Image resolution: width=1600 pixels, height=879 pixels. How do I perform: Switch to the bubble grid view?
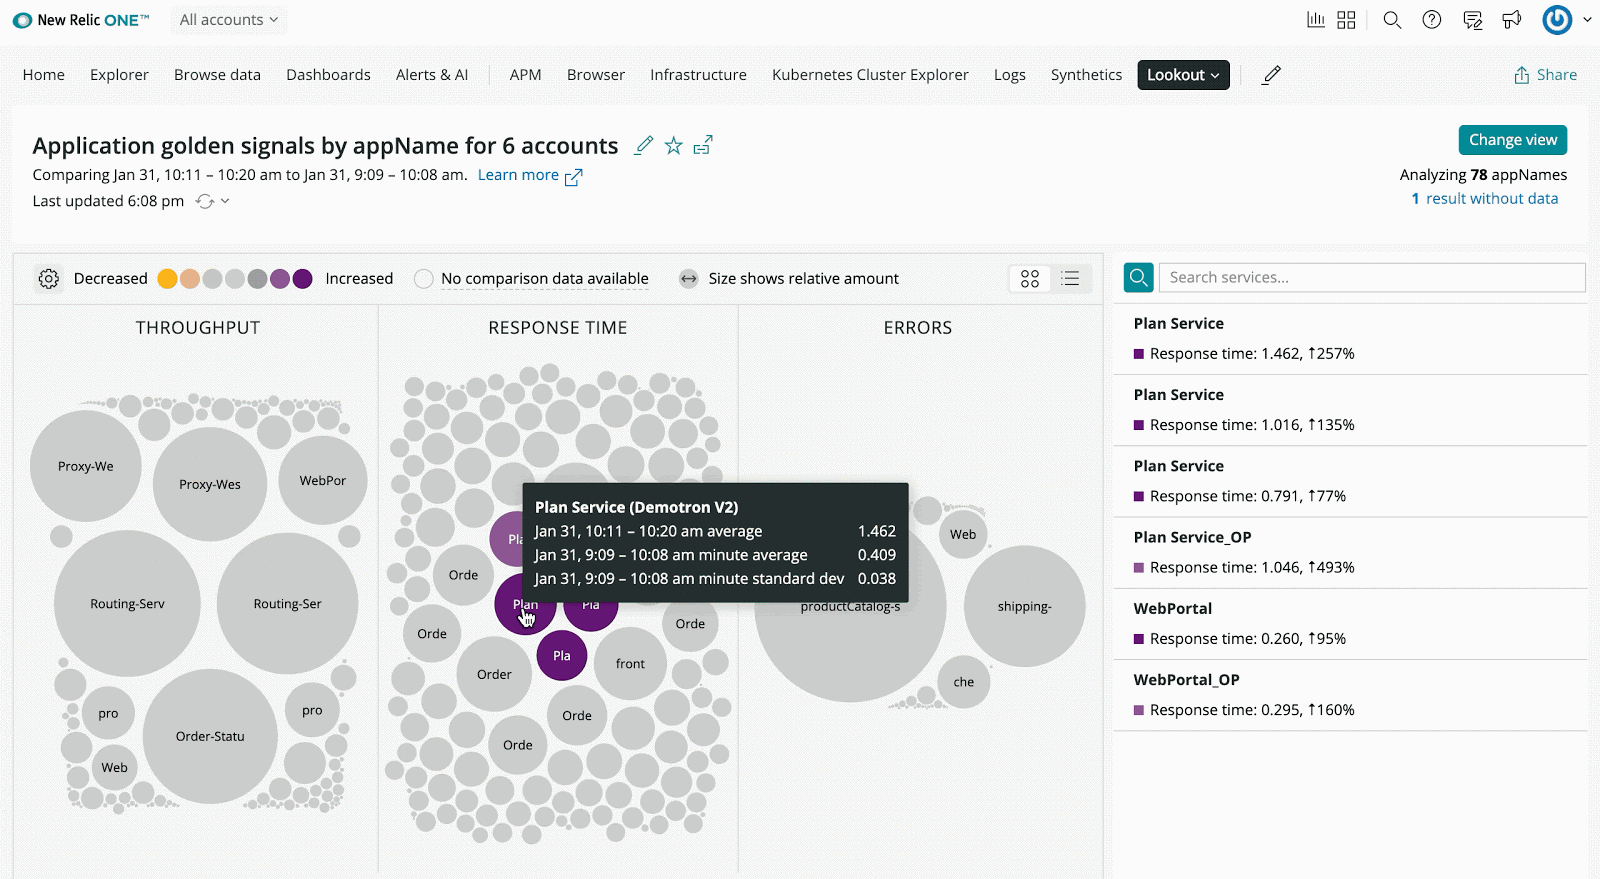(x=1030, y=279)
